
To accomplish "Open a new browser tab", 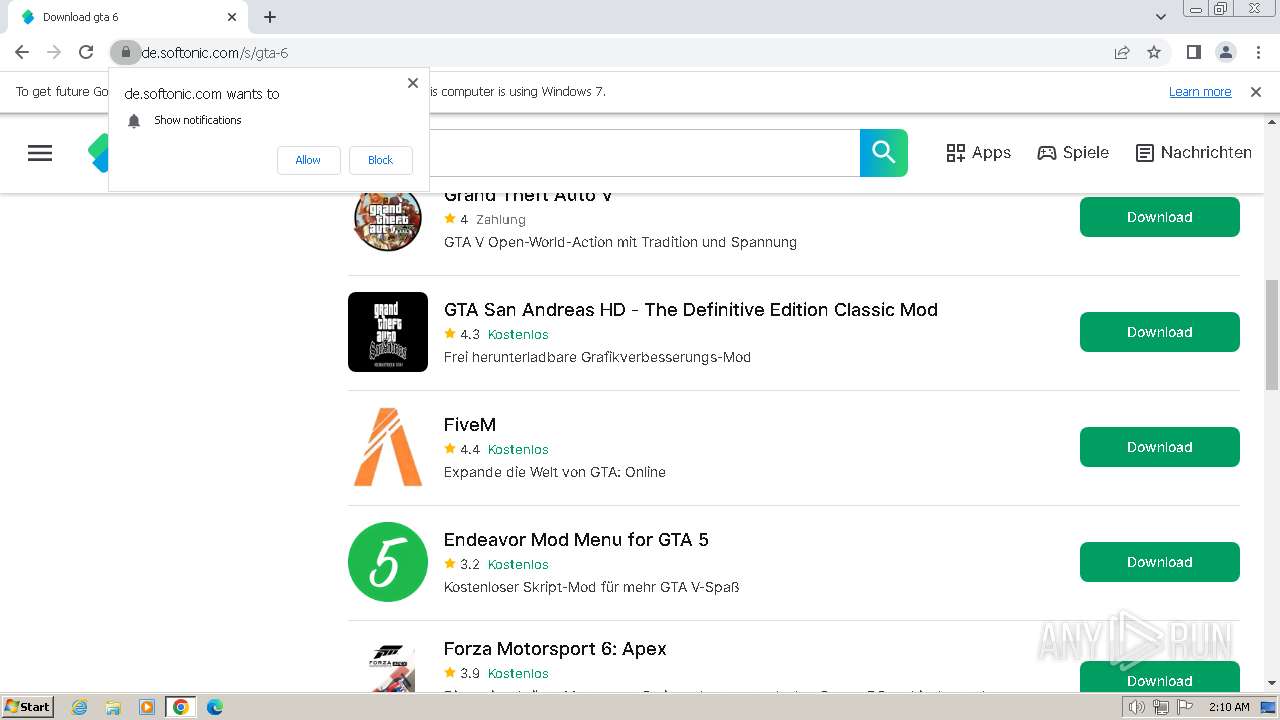I will point(270,17).
